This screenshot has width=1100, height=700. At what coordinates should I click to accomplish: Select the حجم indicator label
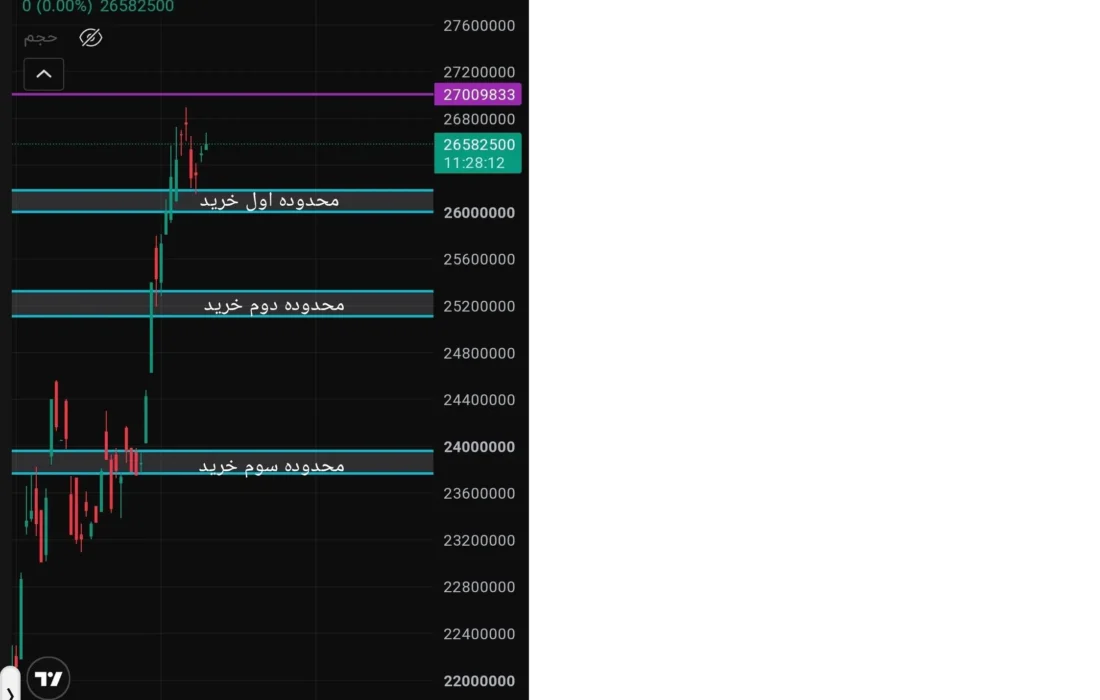coord(40,37)
